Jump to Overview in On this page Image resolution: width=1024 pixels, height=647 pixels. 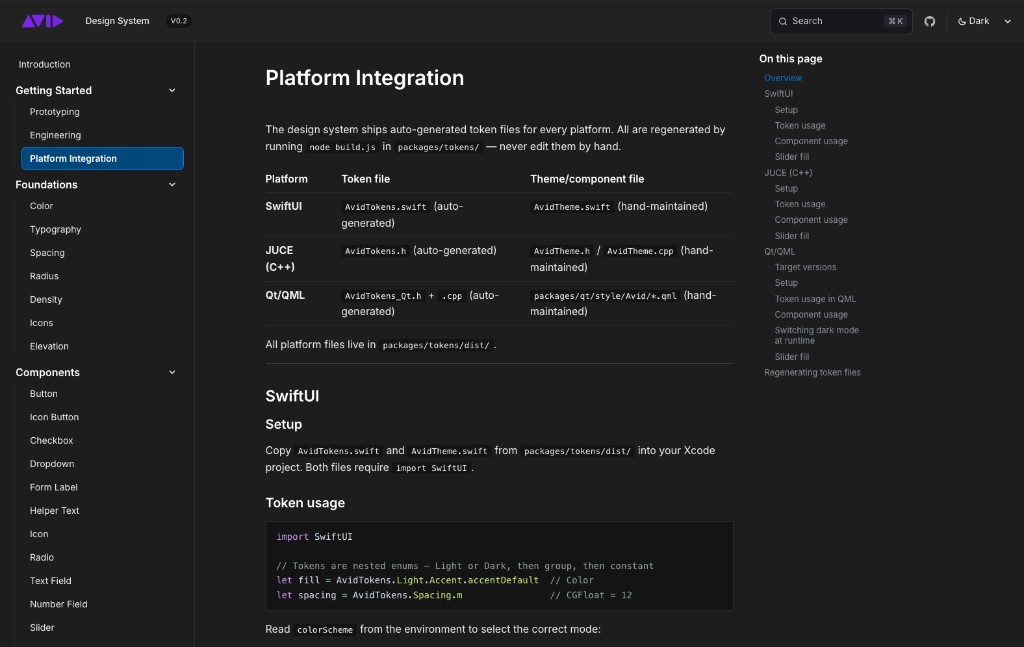coord(783,78)
